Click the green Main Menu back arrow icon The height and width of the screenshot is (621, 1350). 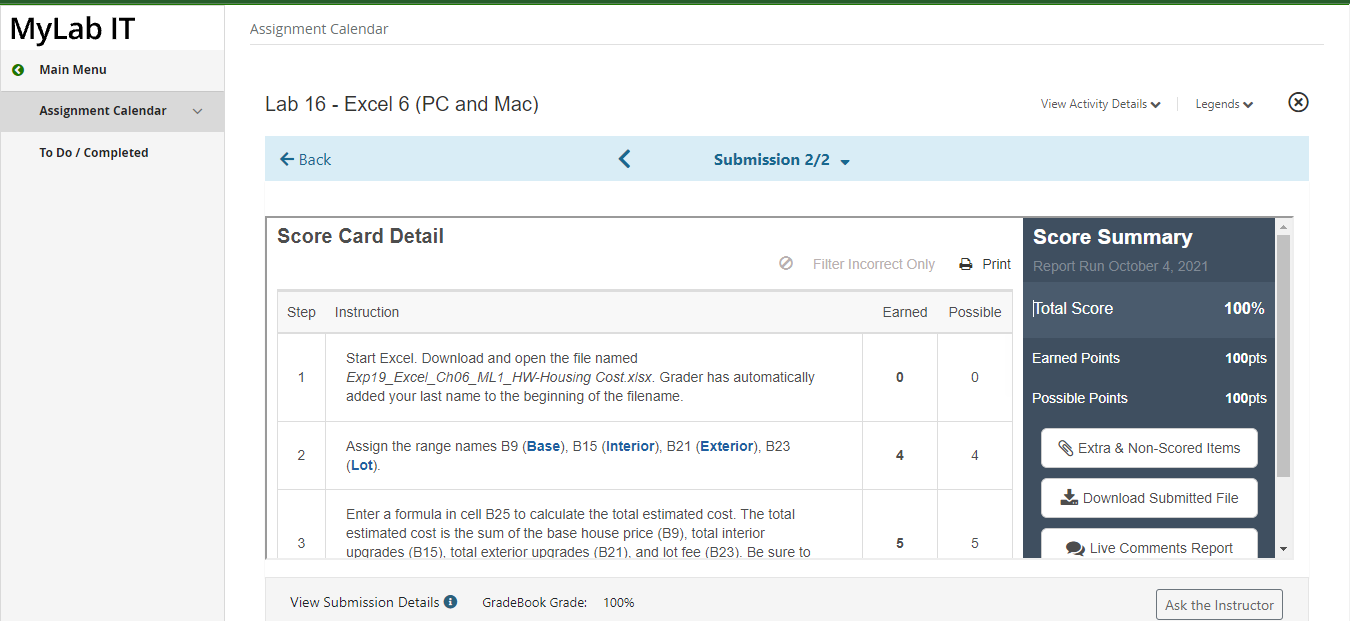(17, 70)
